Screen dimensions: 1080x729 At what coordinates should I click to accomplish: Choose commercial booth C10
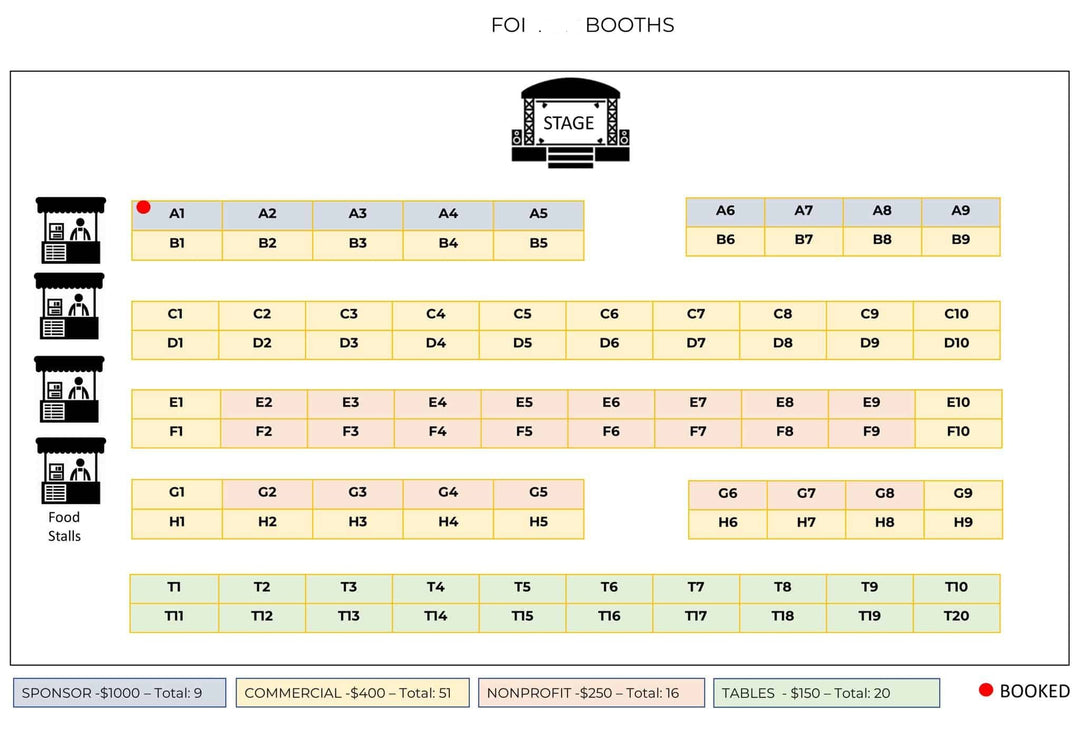[x=957, y=316]
